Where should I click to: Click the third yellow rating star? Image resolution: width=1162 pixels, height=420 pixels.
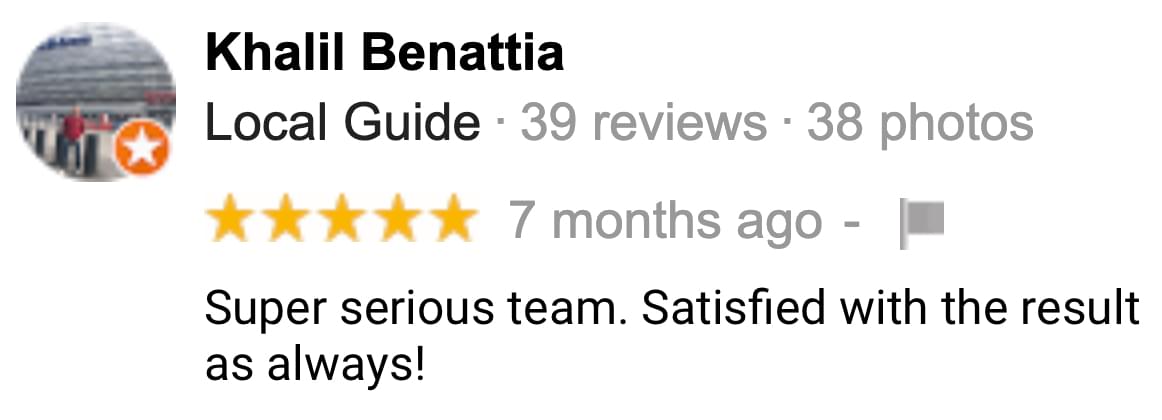341,219
